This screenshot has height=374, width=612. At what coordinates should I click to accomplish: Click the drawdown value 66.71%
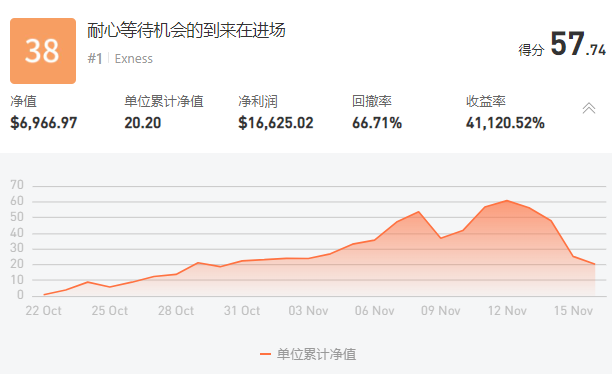point(377,123)
